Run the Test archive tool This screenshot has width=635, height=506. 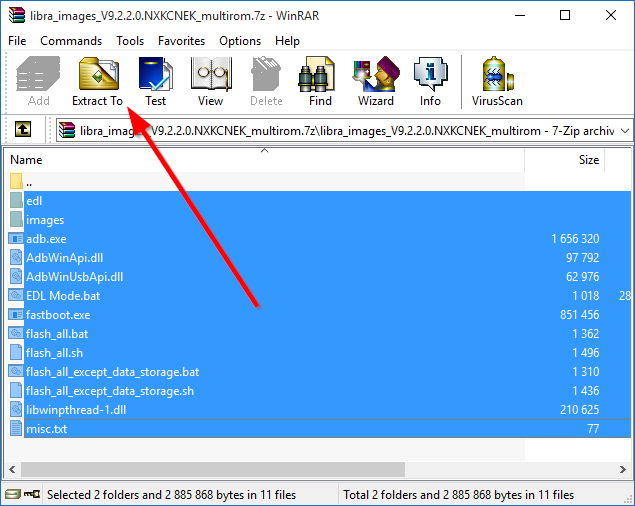[x=156, y=73]
